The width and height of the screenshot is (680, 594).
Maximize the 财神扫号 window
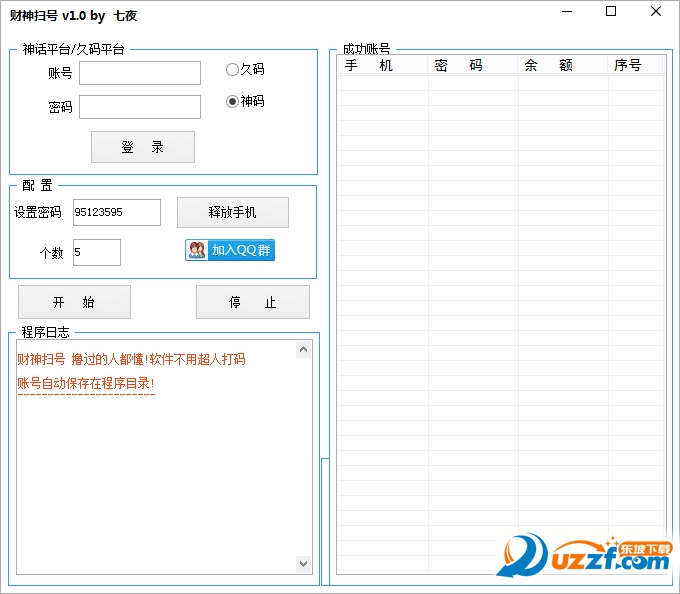tap(611, 12)
